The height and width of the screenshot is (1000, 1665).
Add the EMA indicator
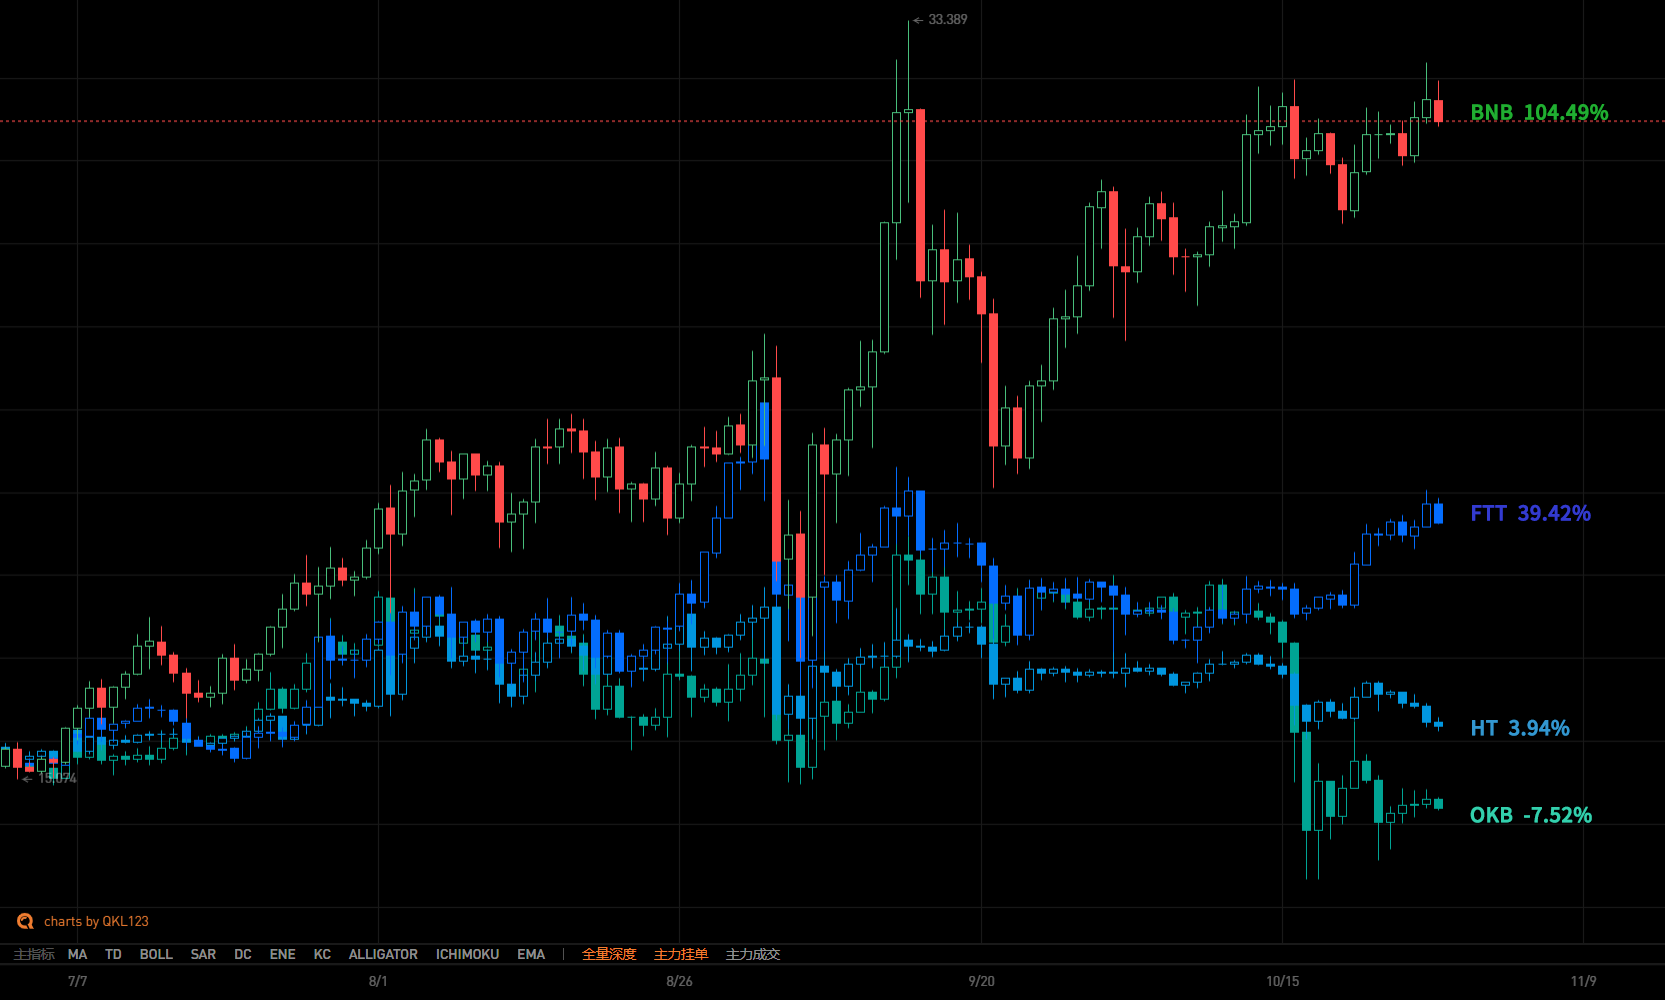click(531, 954)
